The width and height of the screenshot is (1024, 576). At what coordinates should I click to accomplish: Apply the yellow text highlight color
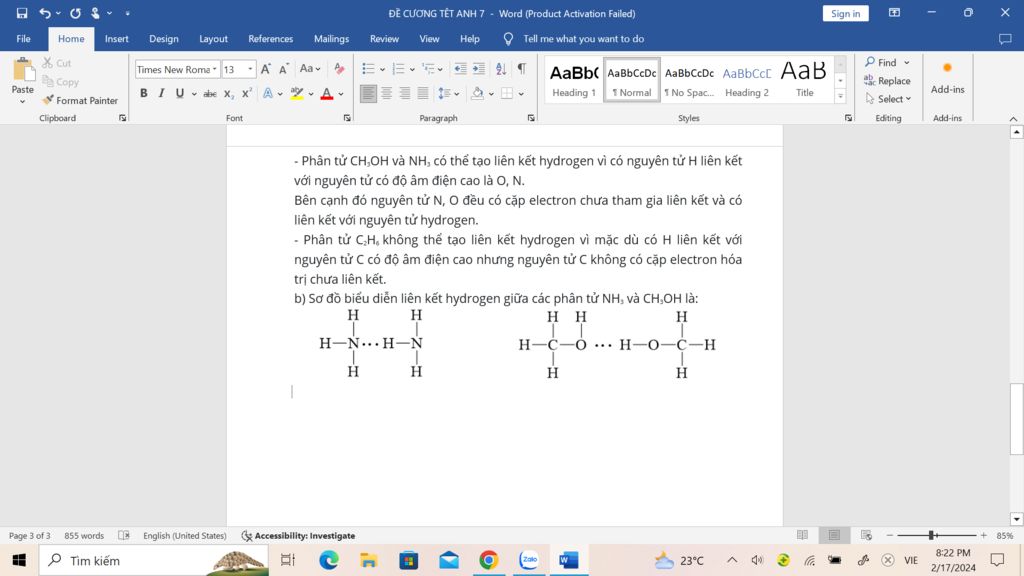tap(297, 93)
